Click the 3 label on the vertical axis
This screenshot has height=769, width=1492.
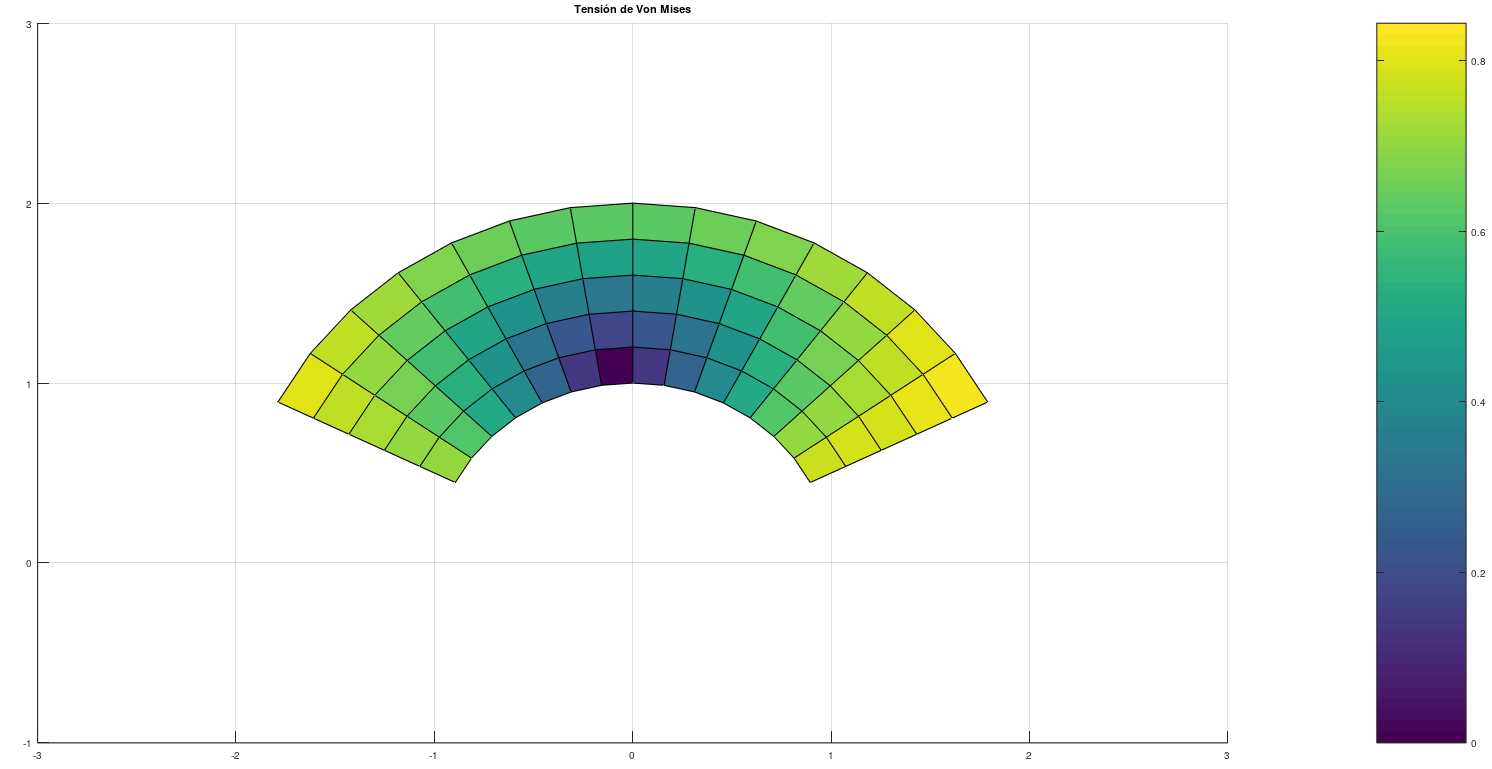pos(27,24)
